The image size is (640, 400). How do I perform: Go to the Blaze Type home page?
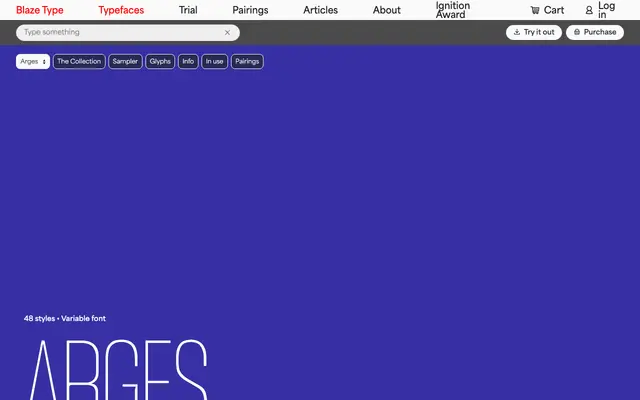(40, 10)
